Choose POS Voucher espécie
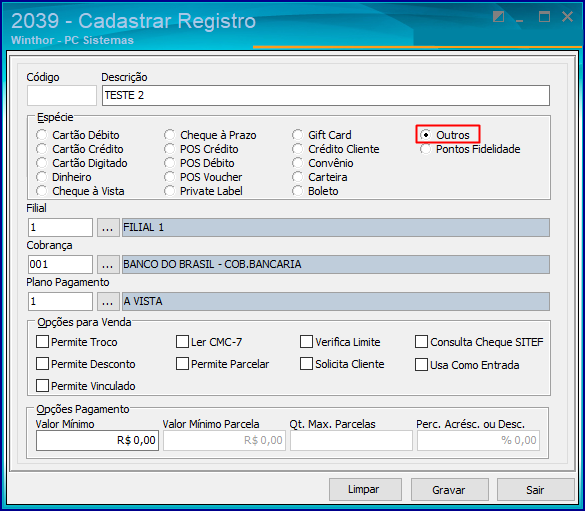This screenshot has height=511, width=585. (x=170, y=177)
